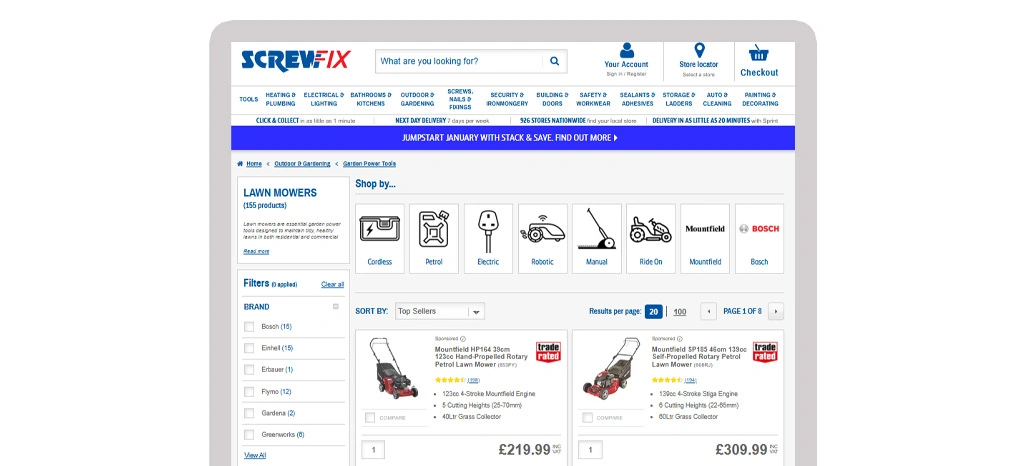Tick the Greenworks brand filter checkbox
This screenshot has height=466, width=1026.
coord(249,435)
